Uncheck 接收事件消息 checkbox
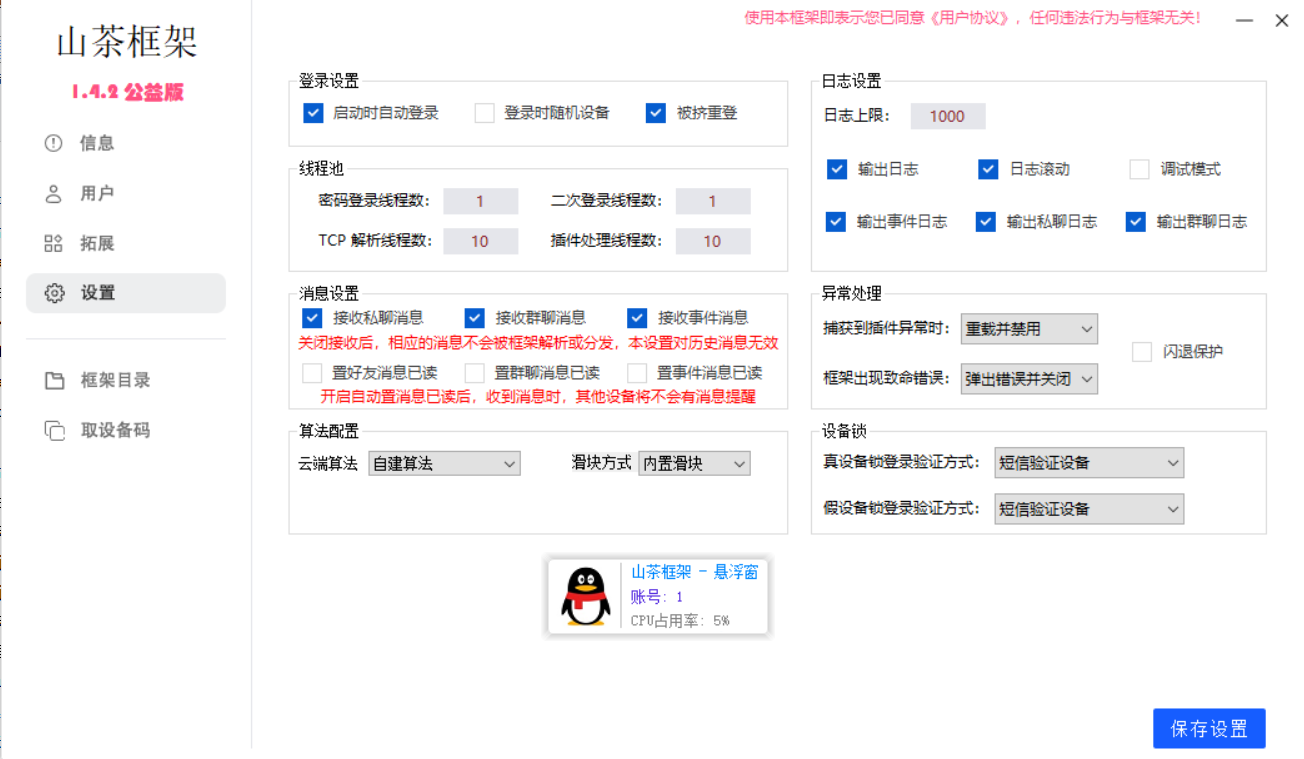1304x759 pixels. click(x=637, y=318)
